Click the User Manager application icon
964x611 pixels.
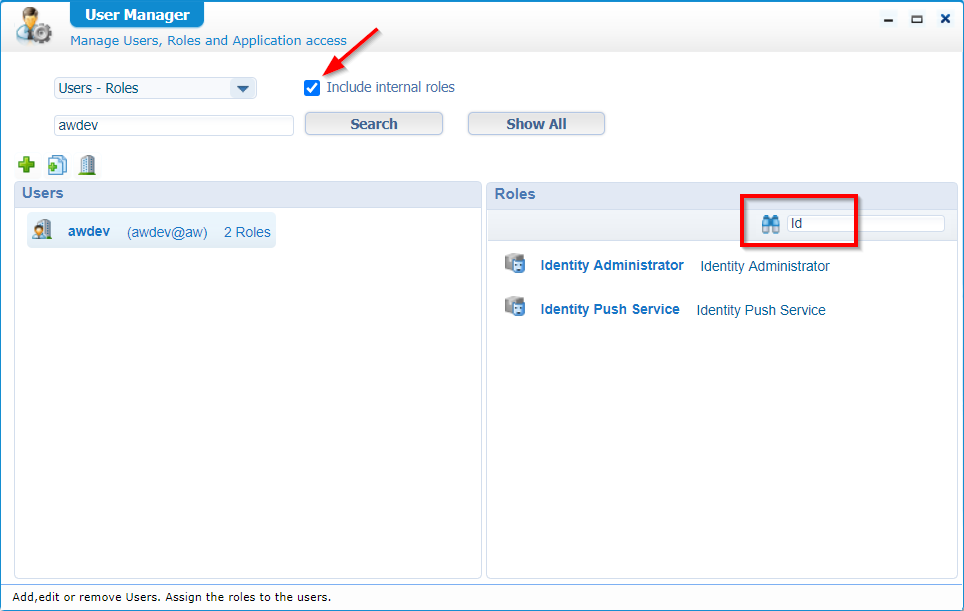pos(34,26)
